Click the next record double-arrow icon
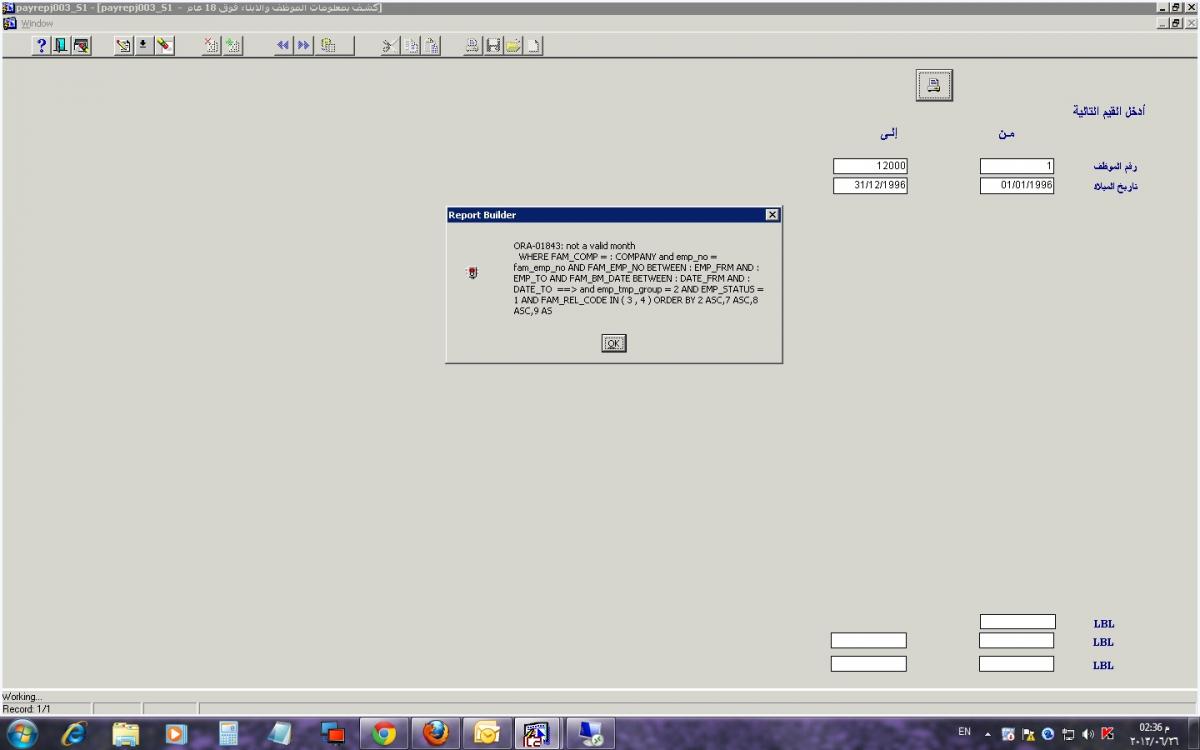The height and width of the screenshot is (750, 1200). 303,45
